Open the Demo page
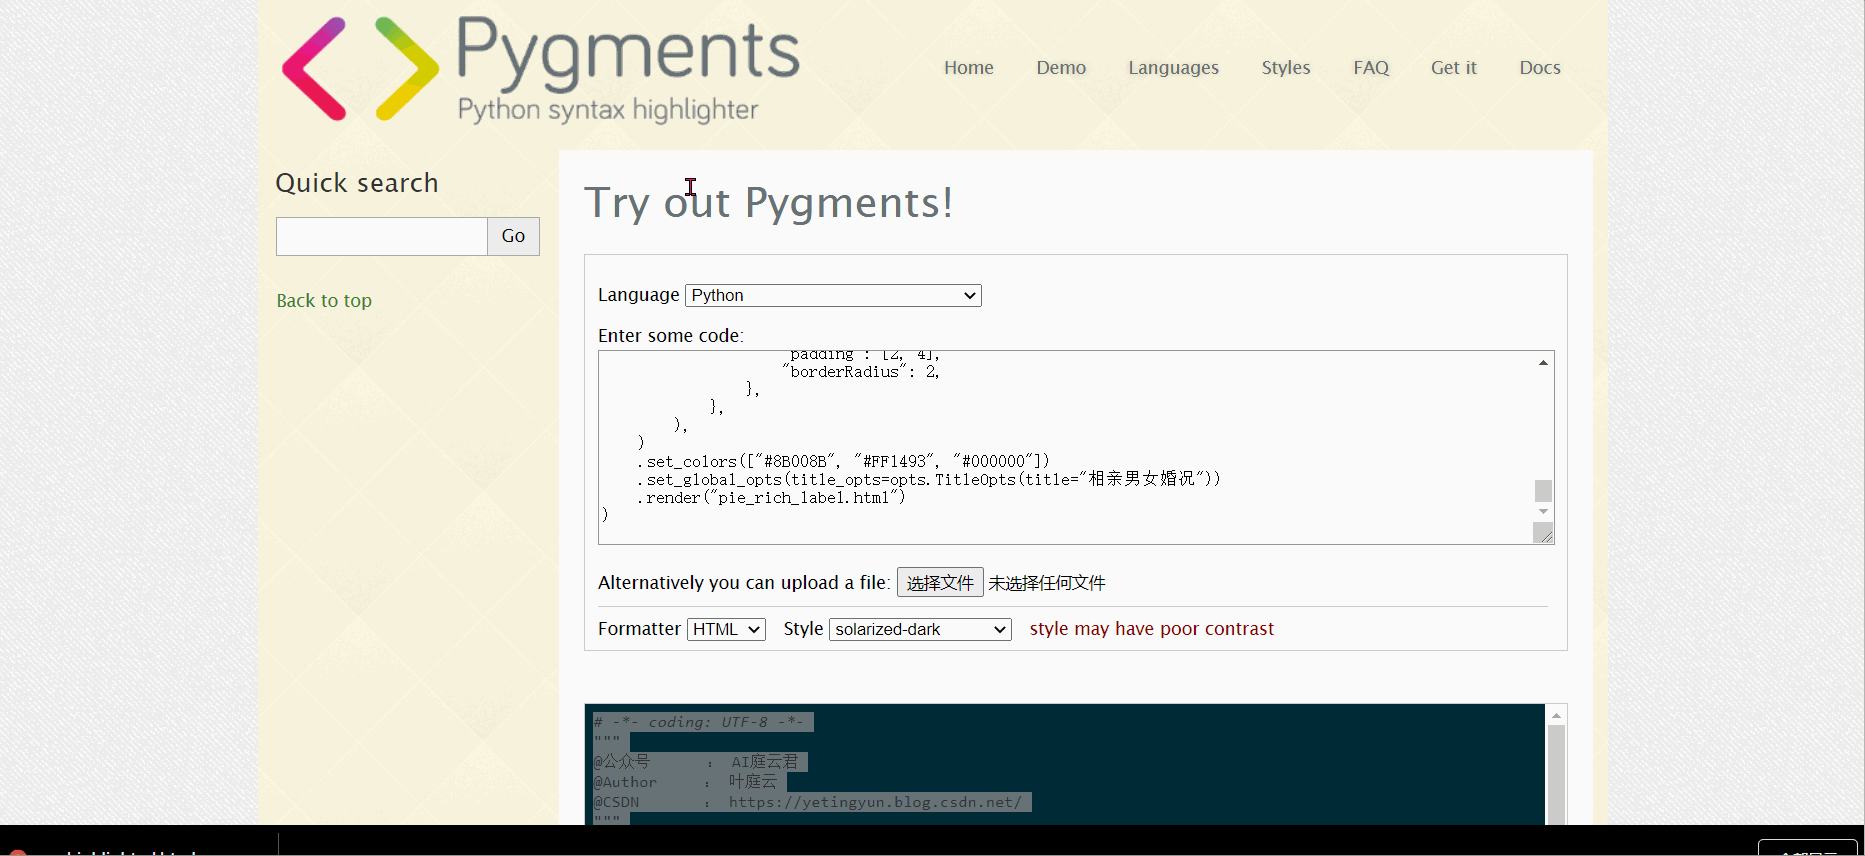 1061,68
